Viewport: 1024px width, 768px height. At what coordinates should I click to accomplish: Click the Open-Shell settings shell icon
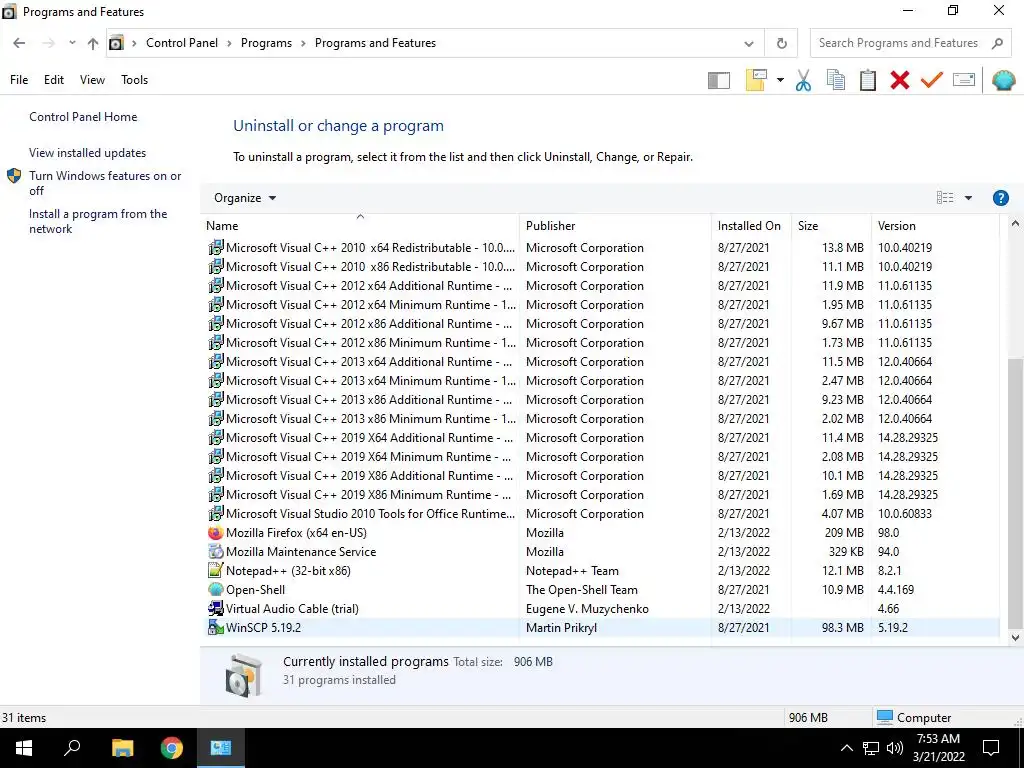click(x=1003, y=80)
